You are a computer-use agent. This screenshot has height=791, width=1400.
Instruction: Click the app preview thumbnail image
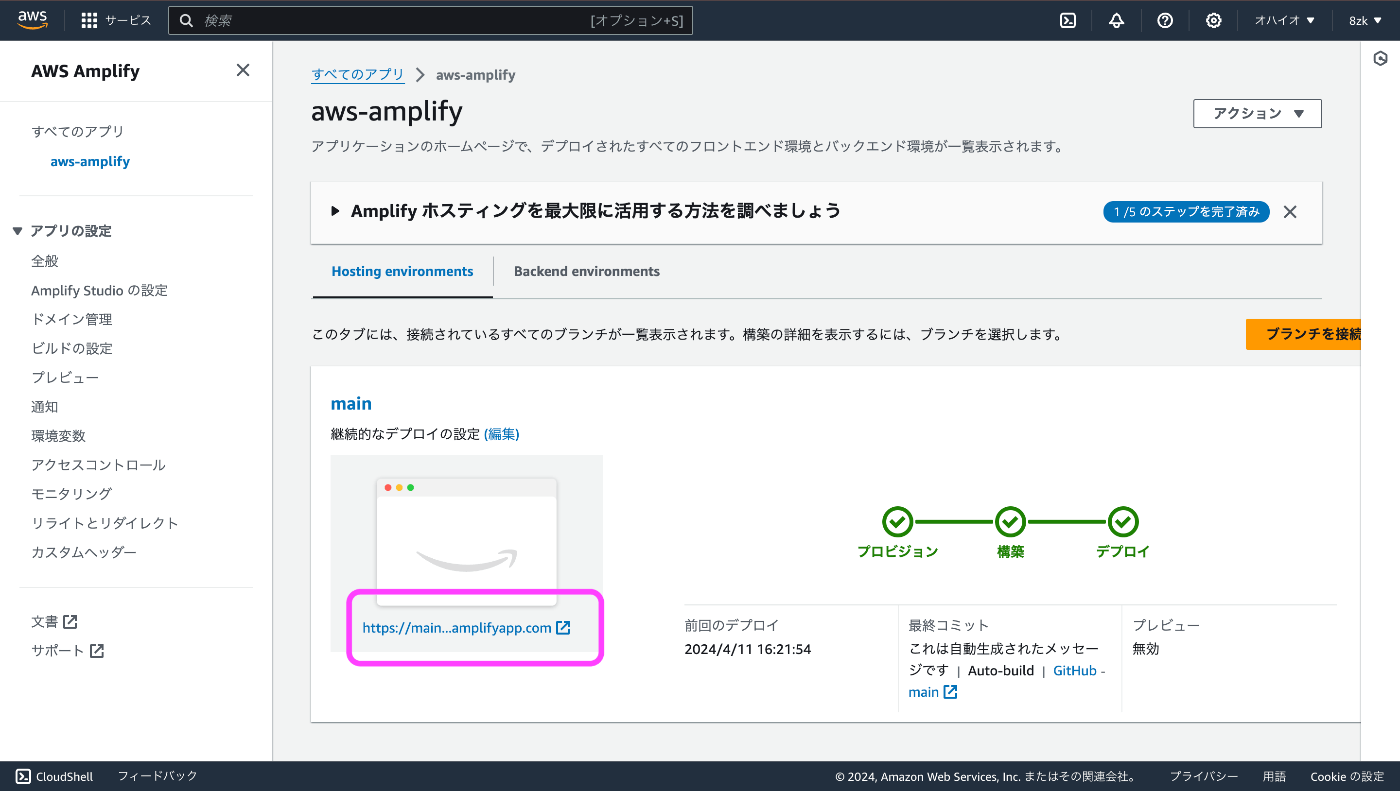click(x=467, y=541)
